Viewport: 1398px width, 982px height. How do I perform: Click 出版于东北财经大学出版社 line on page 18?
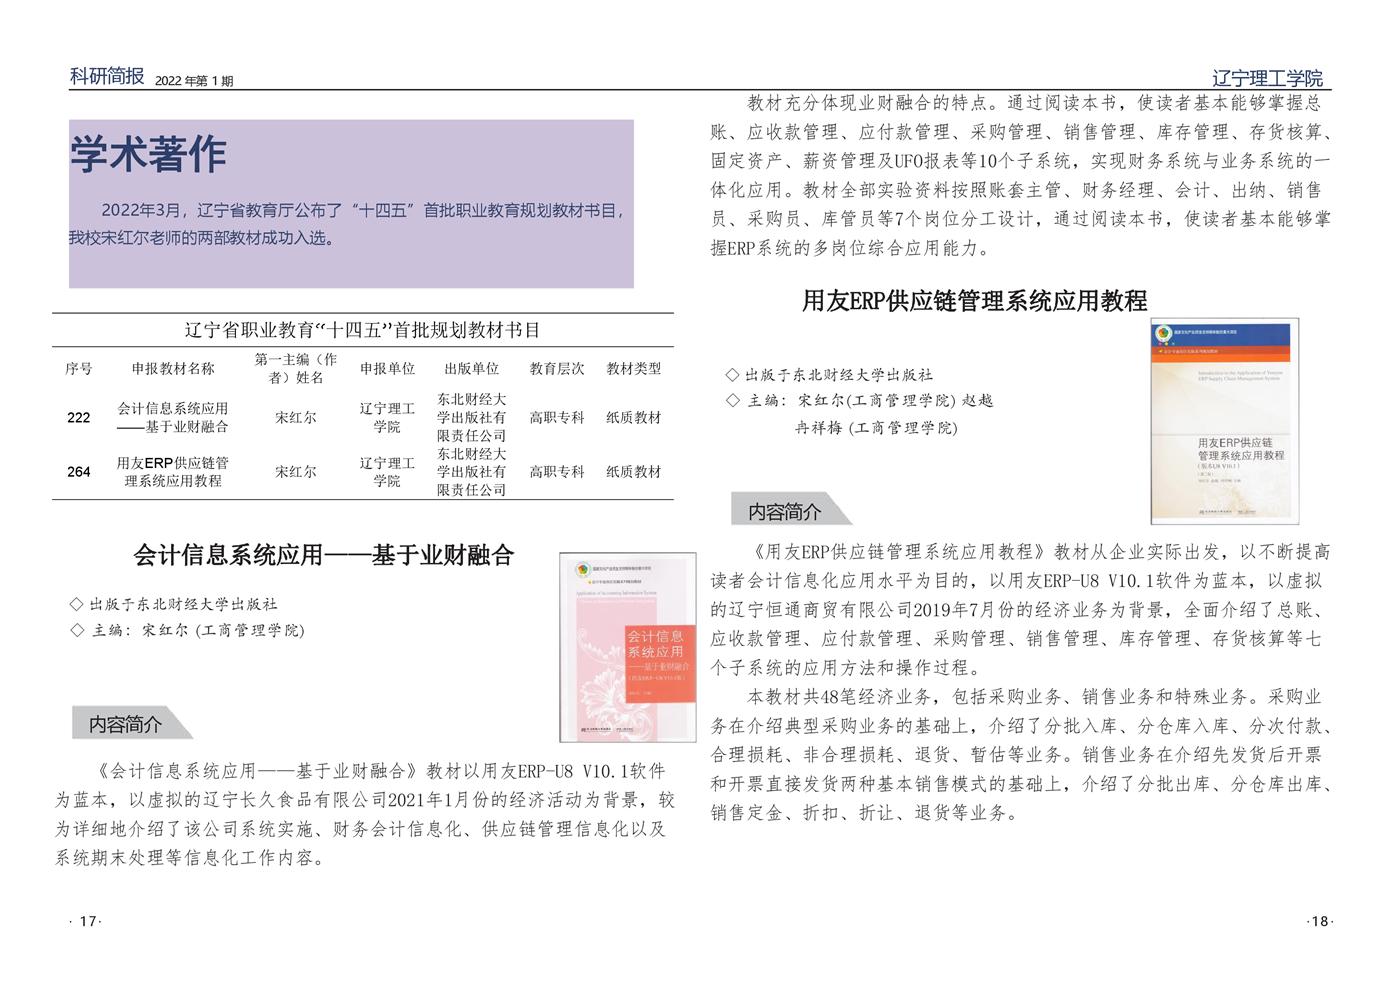[829, 375]
